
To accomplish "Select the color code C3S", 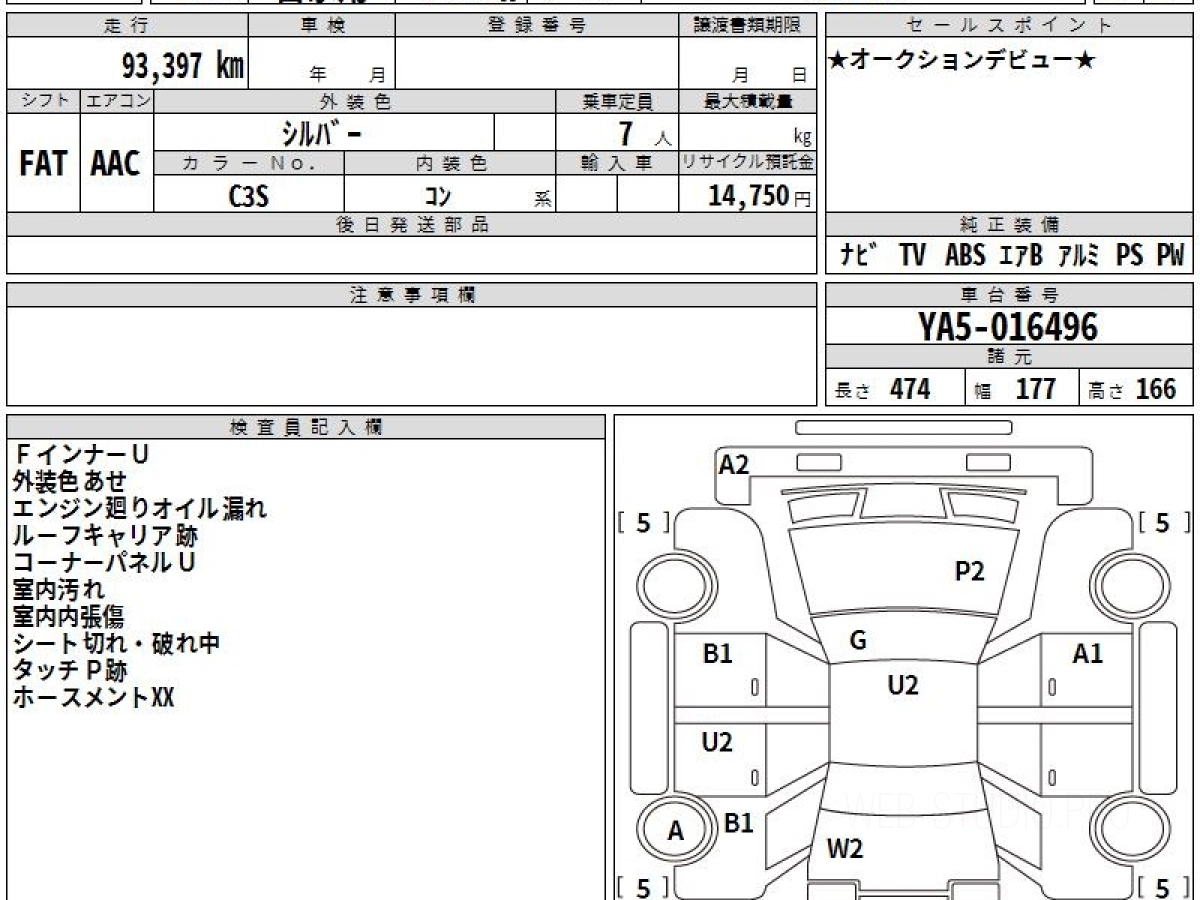I will coord(248,196).
